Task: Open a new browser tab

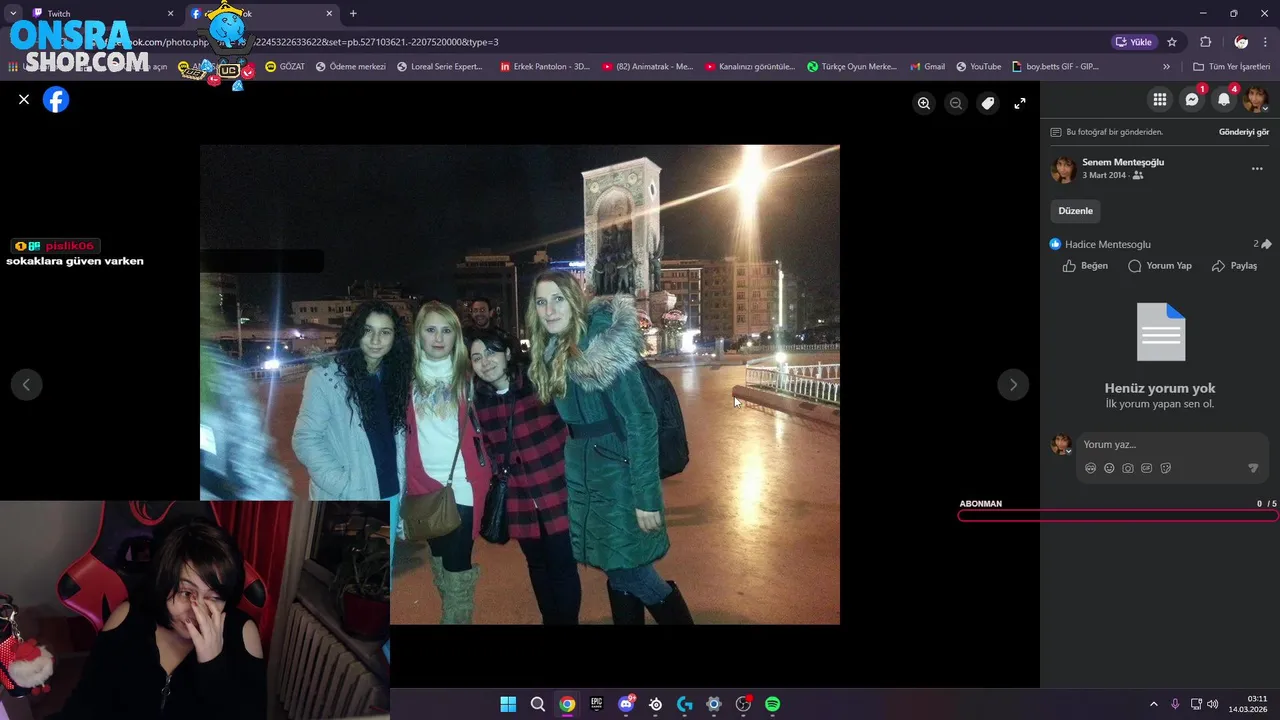Action: pyautogui.click(x=353, y=14)
